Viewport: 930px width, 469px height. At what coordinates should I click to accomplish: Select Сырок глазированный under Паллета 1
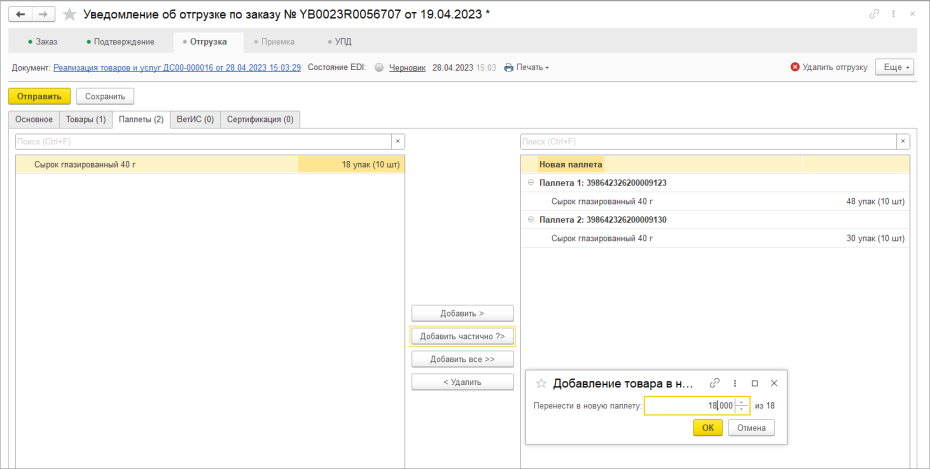click(602, 202)
